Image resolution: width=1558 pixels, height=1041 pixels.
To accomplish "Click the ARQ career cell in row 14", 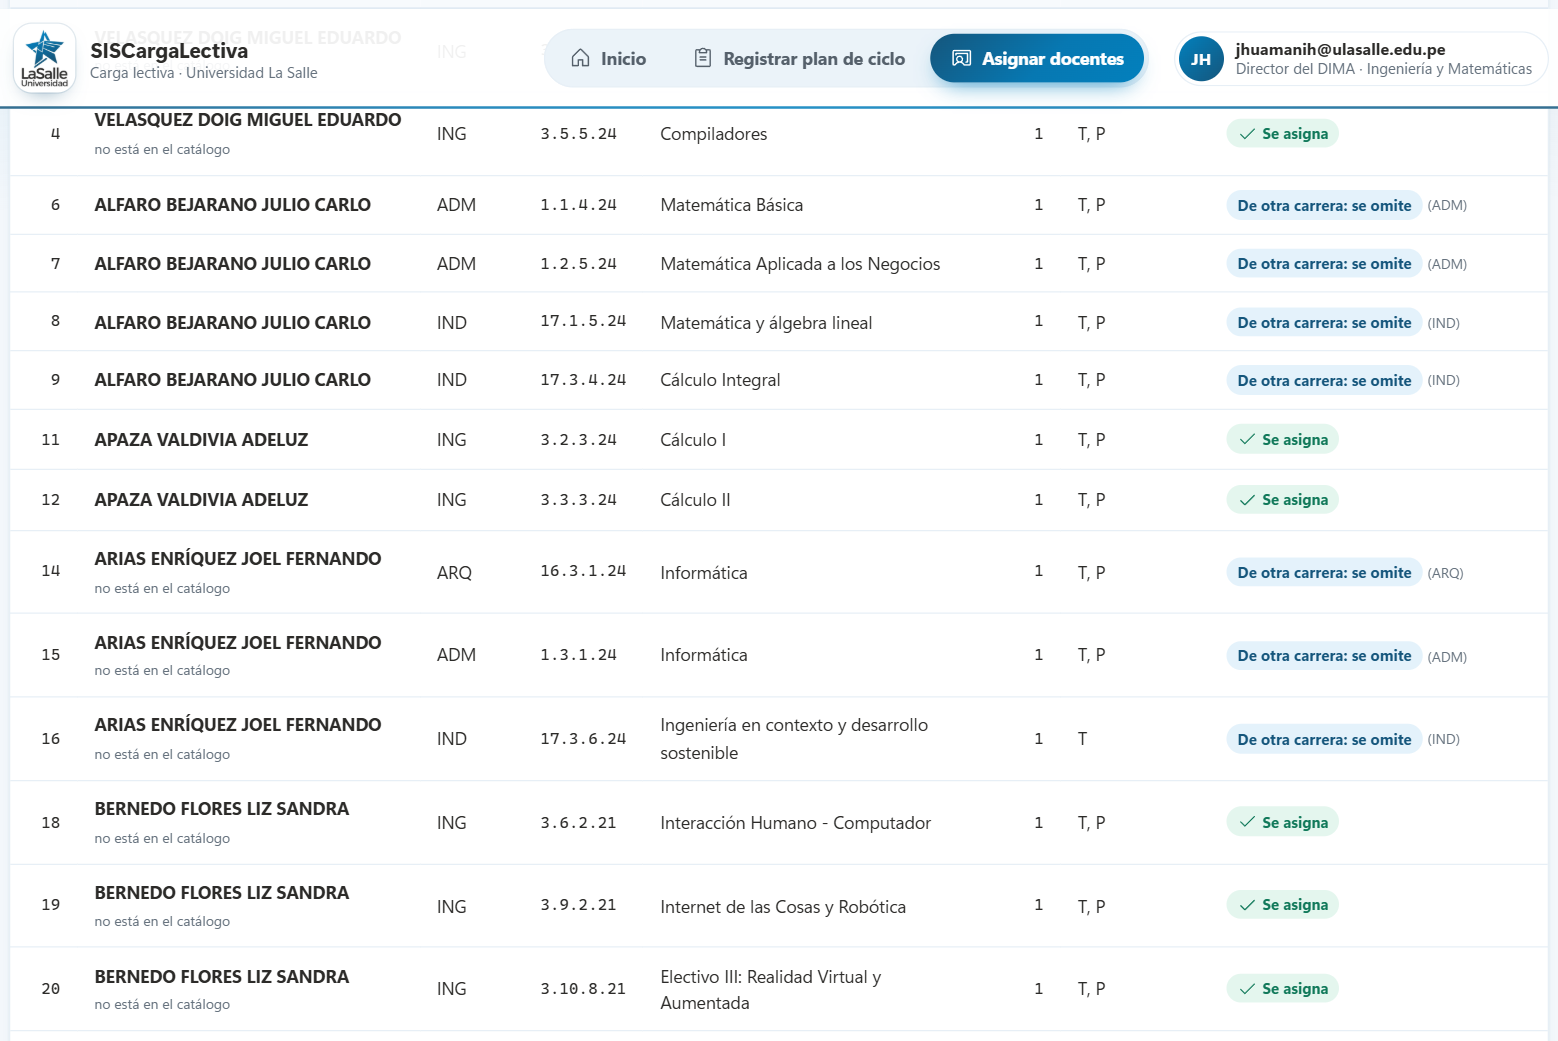I will pos(454,573).
